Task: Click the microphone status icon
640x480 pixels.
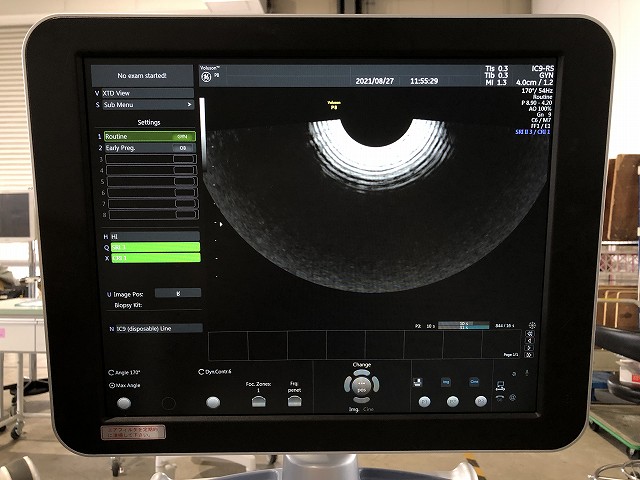Action: (527, 373)
